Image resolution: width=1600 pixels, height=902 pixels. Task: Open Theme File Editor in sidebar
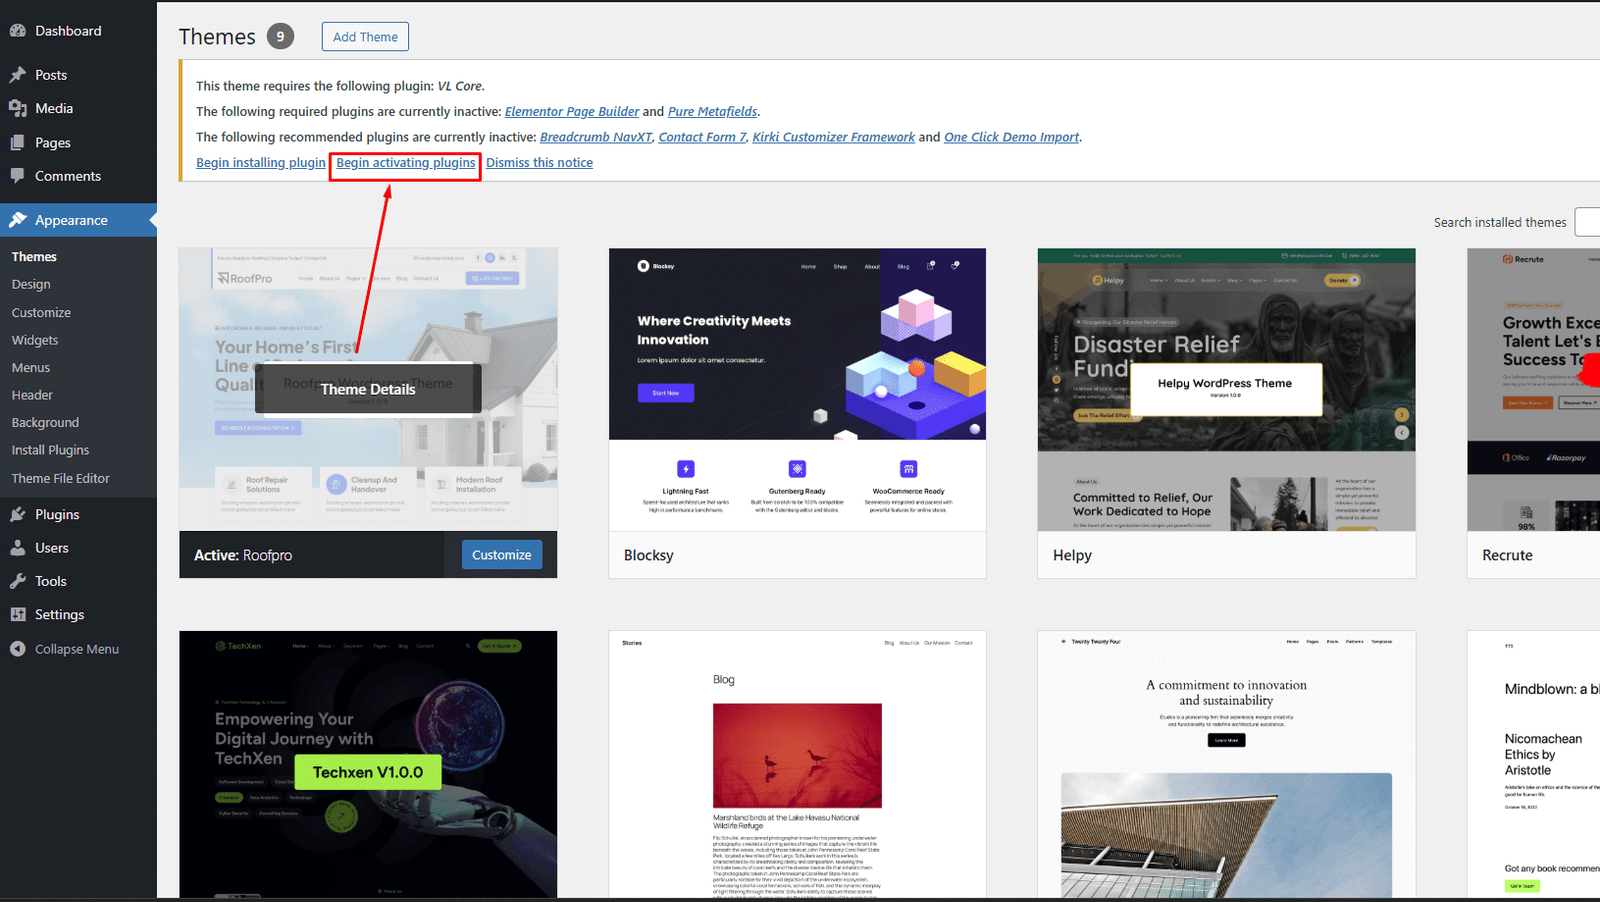(60, 478)
